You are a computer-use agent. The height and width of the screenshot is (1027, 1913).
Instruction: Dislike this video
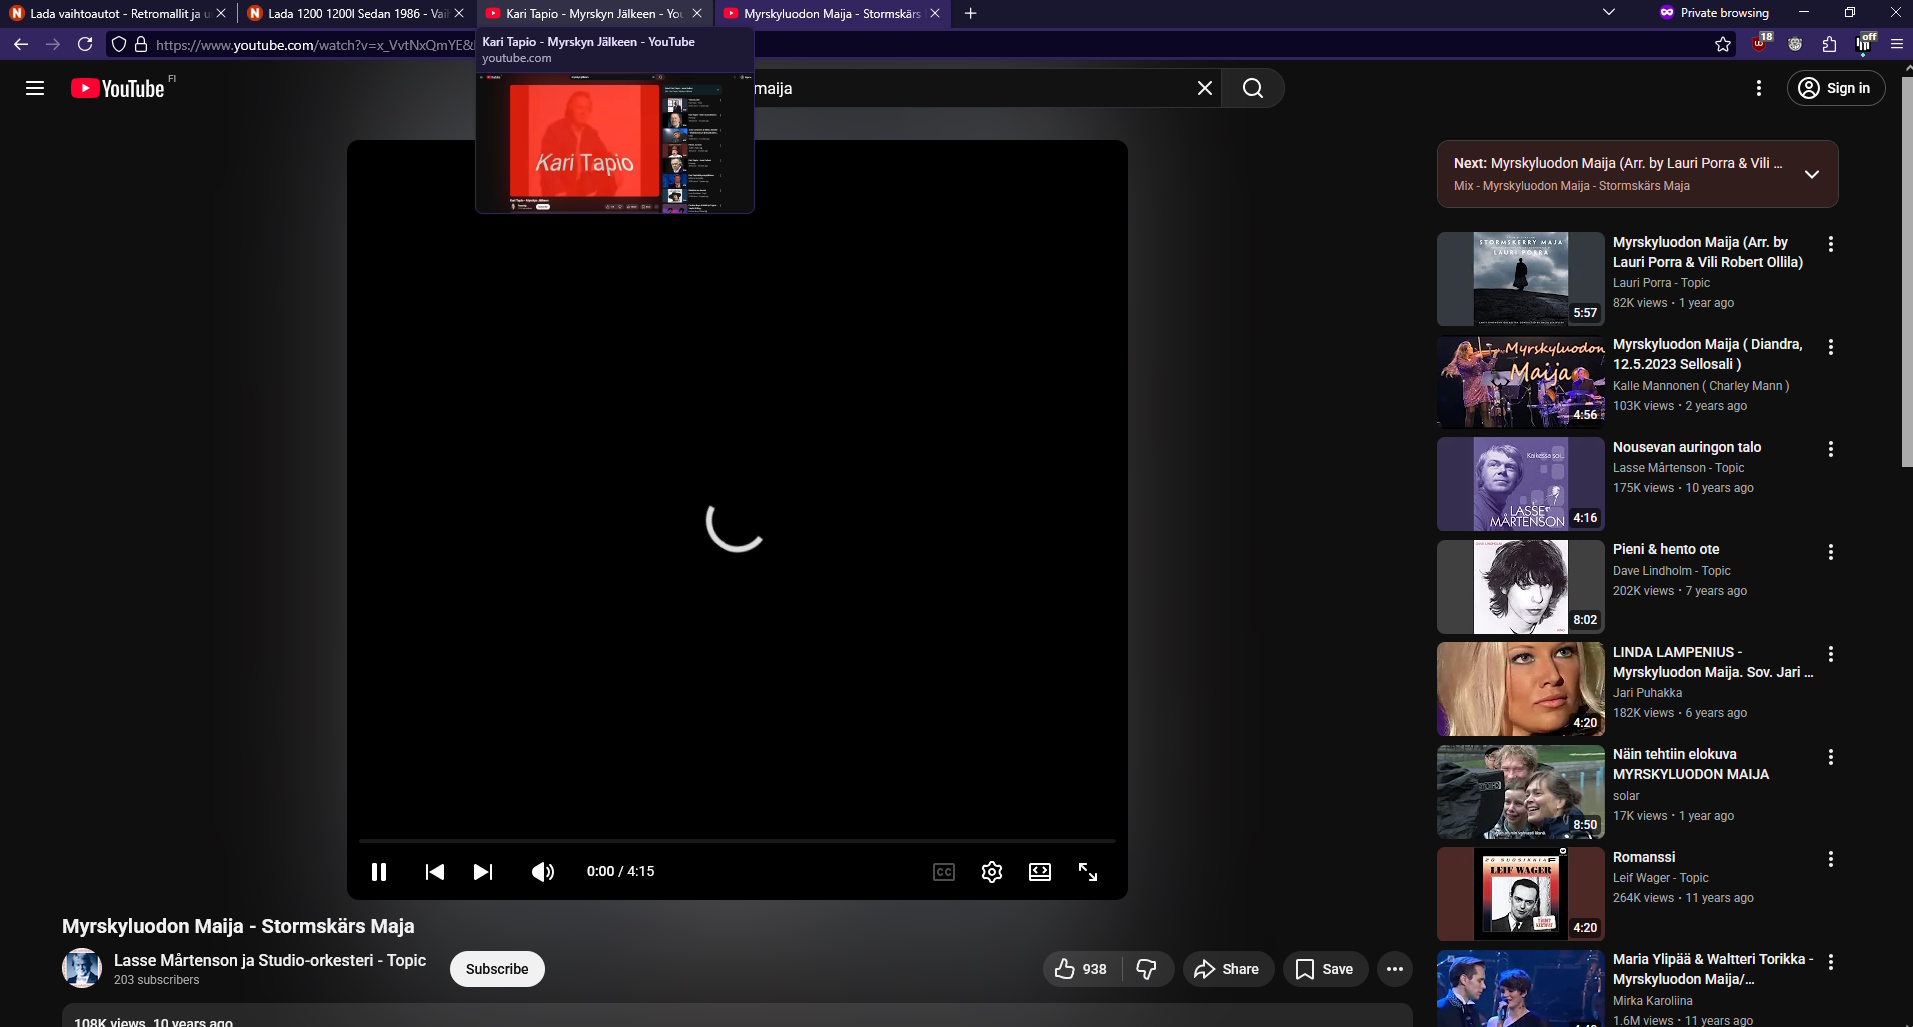pyautogui.click(x=1147, y=969)
